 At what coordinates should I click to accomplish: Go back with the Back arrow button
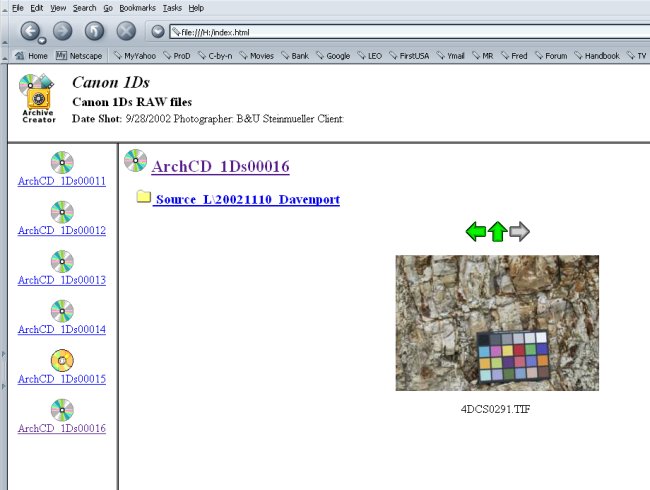[x=30, y=31]
